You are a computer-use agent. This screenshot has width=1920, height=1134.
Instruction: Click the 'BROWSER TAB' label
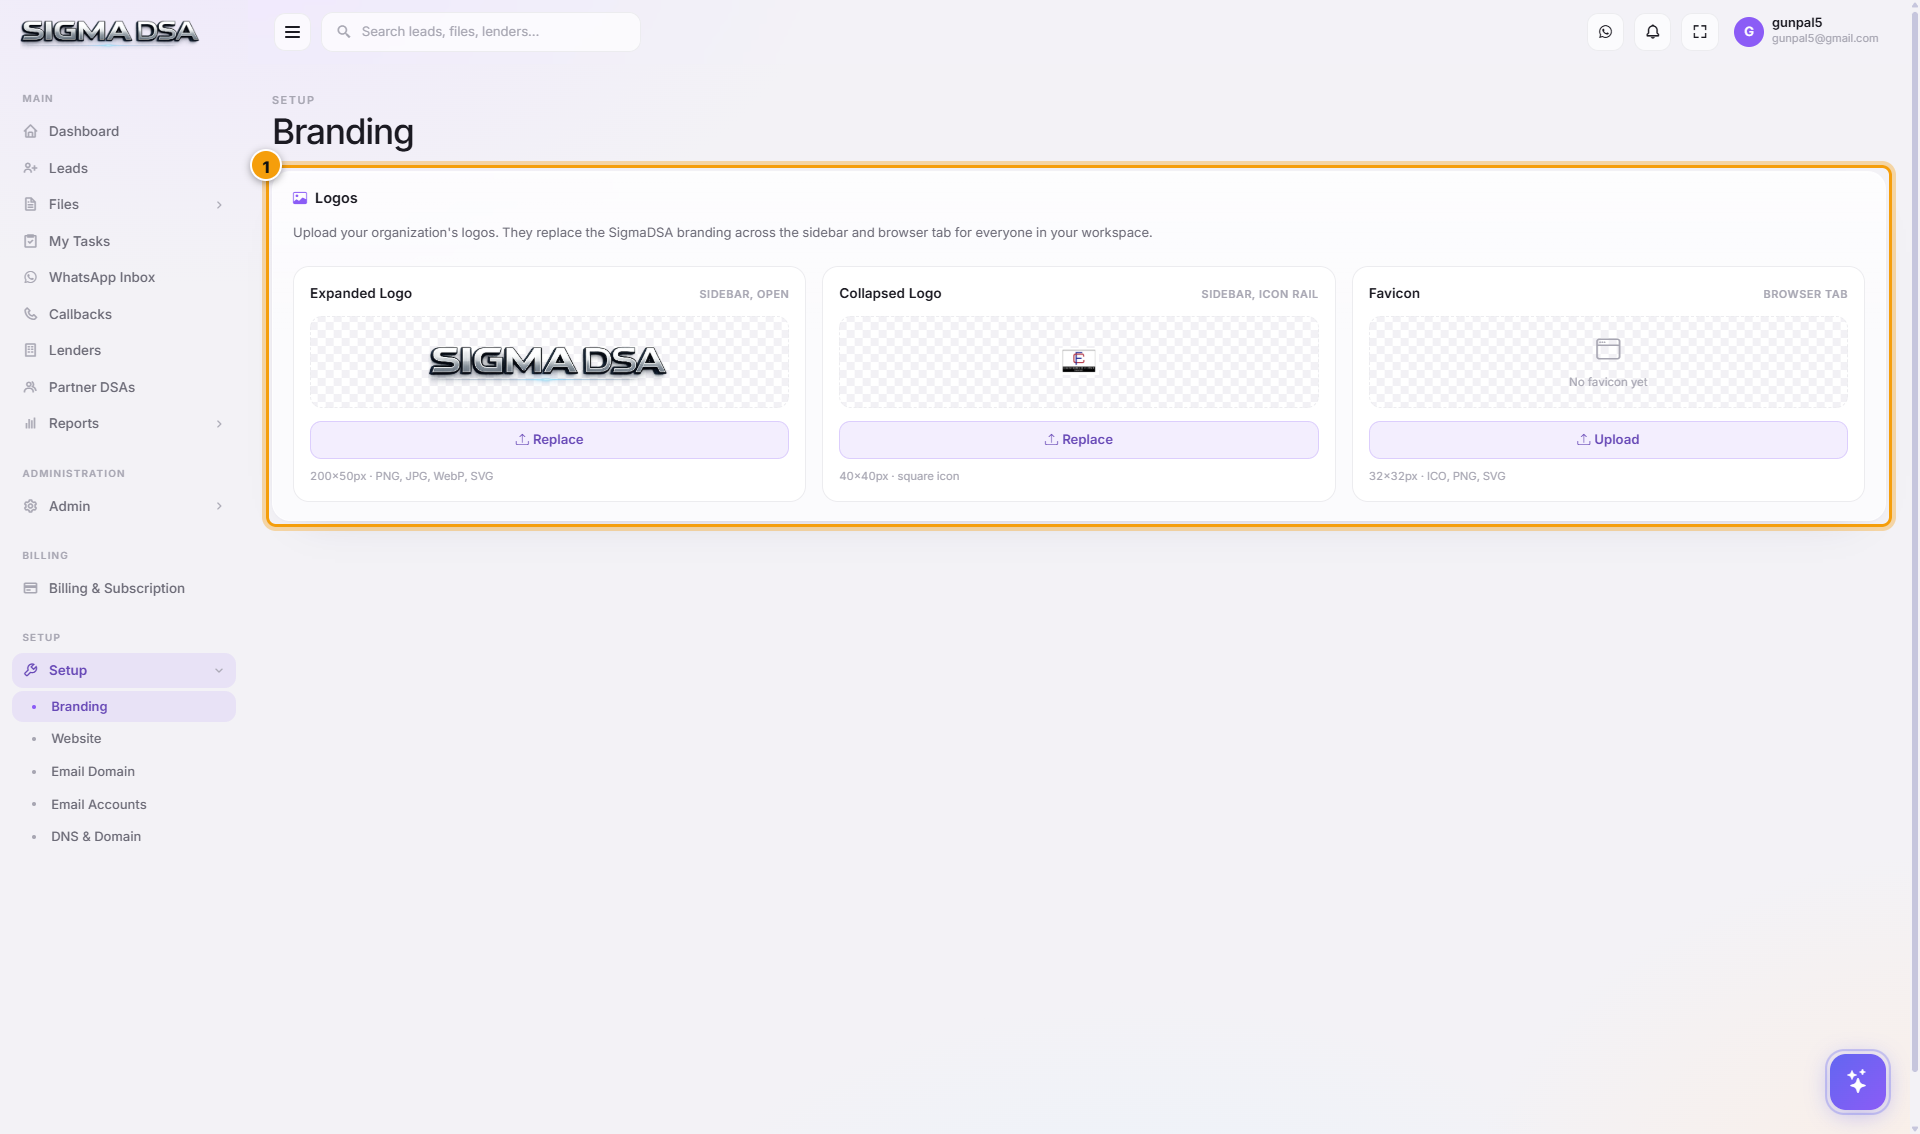[x=1805, y=294]
